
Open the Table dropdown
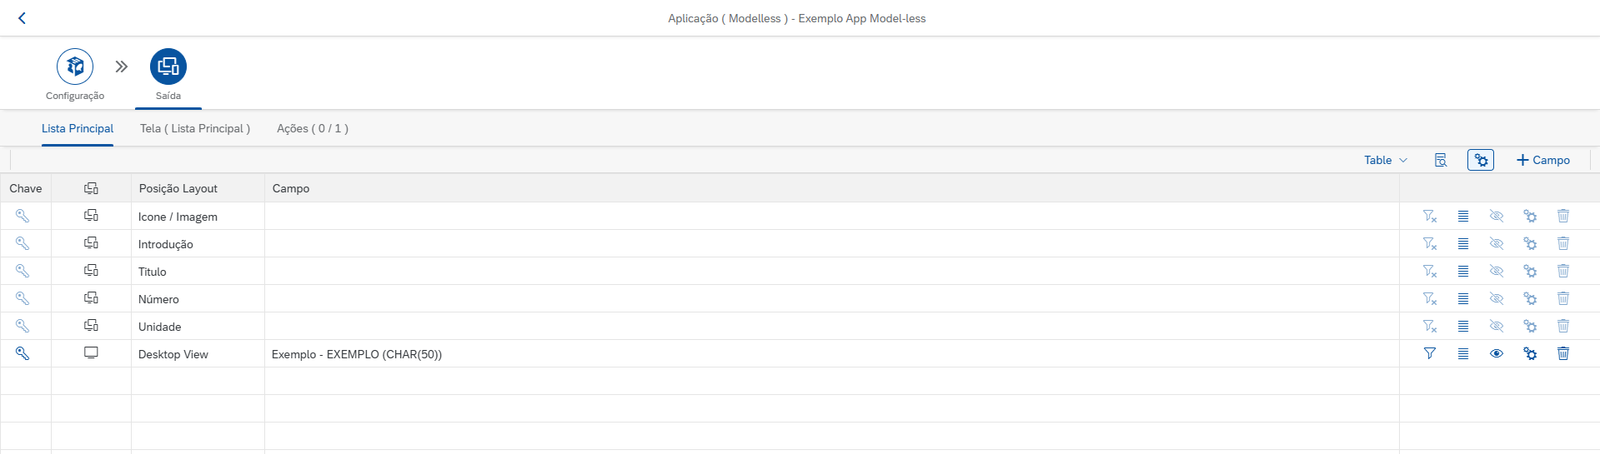click(1386, 160)
